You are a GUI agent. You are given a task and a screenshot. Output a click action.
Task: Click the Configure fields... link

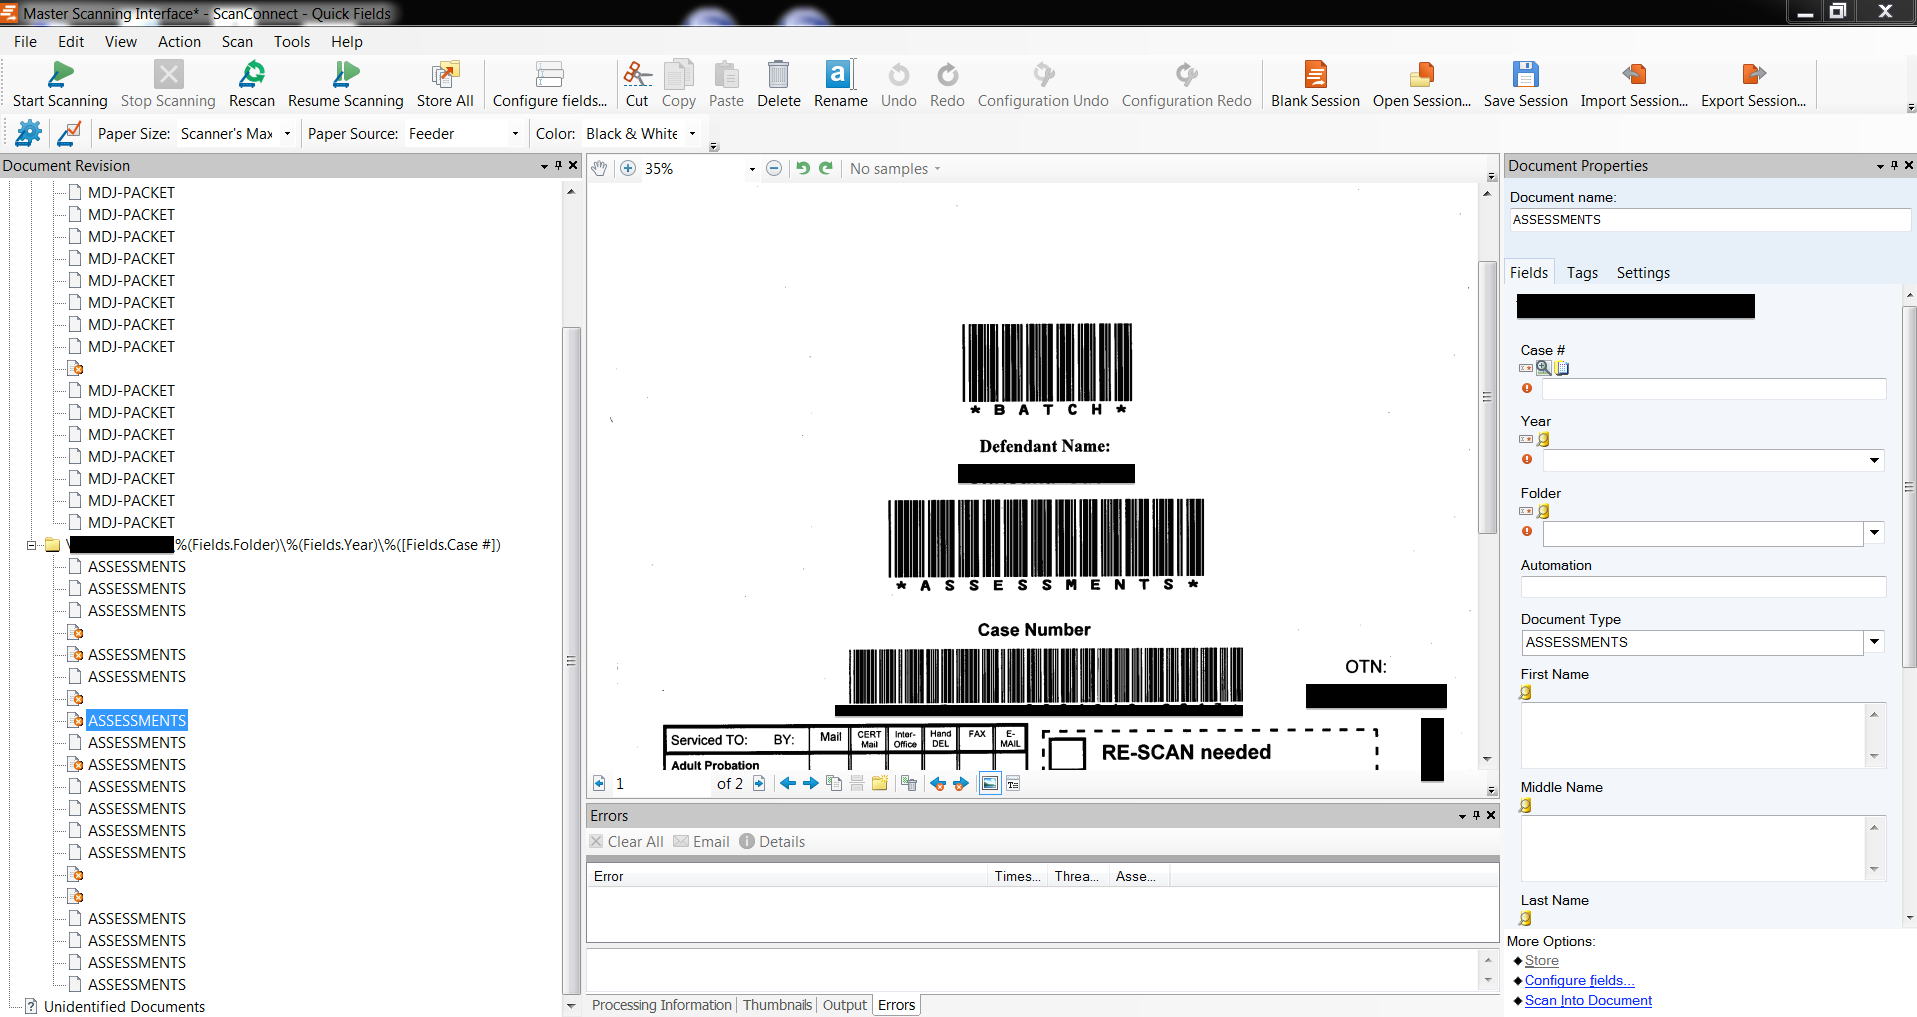coord(1579,981)
